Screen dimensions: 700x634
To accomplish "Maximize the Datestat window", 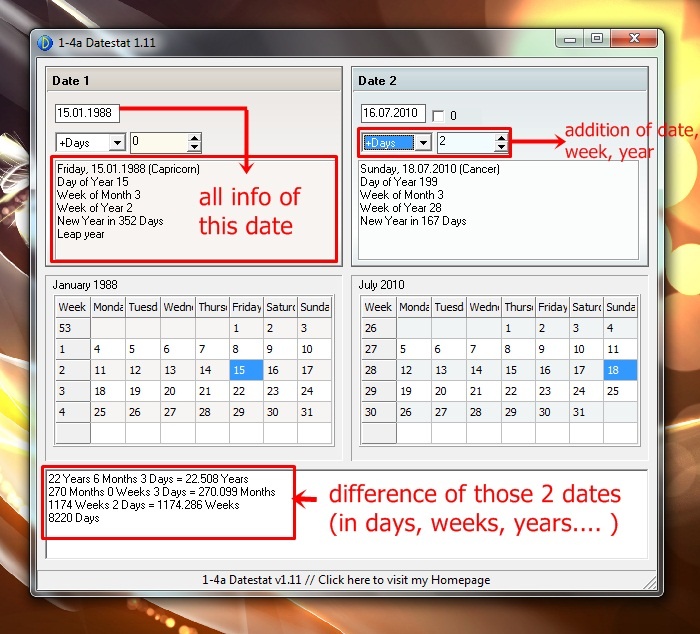I will pos(597,39).
